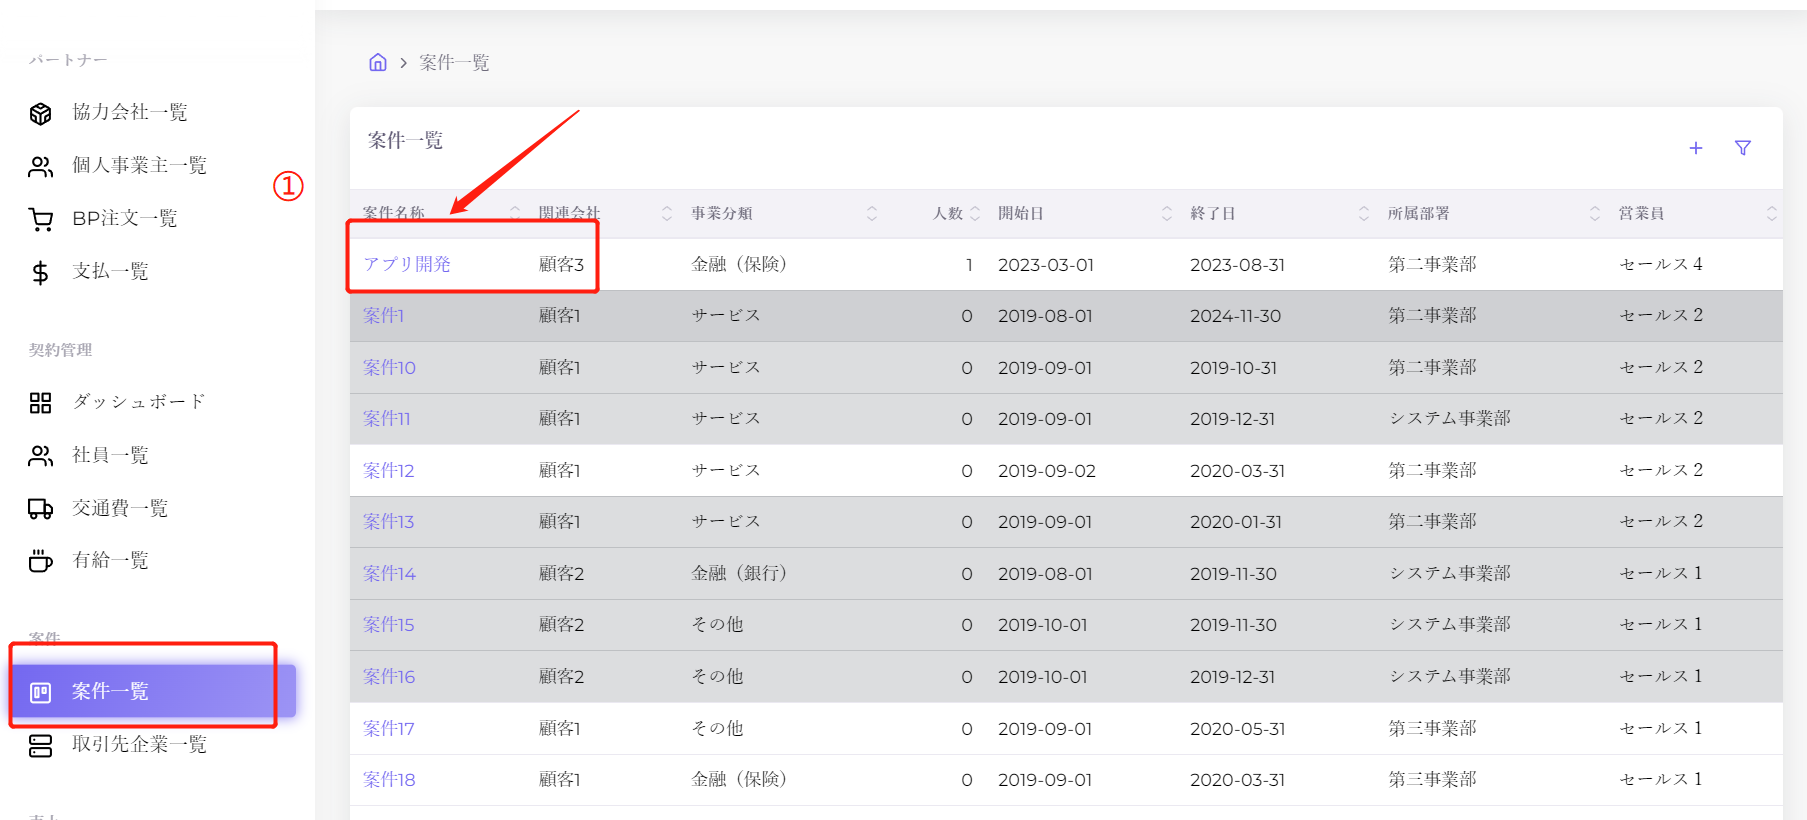Click the dollar icon for 支払一覧
Image resolution: width=1807 pixels, height=820 pixels.
[40, 272]
